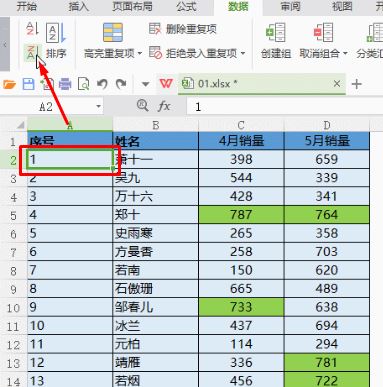Open the custom 排序 sort button
Screen dimensions: 383x387
[56, 39]
